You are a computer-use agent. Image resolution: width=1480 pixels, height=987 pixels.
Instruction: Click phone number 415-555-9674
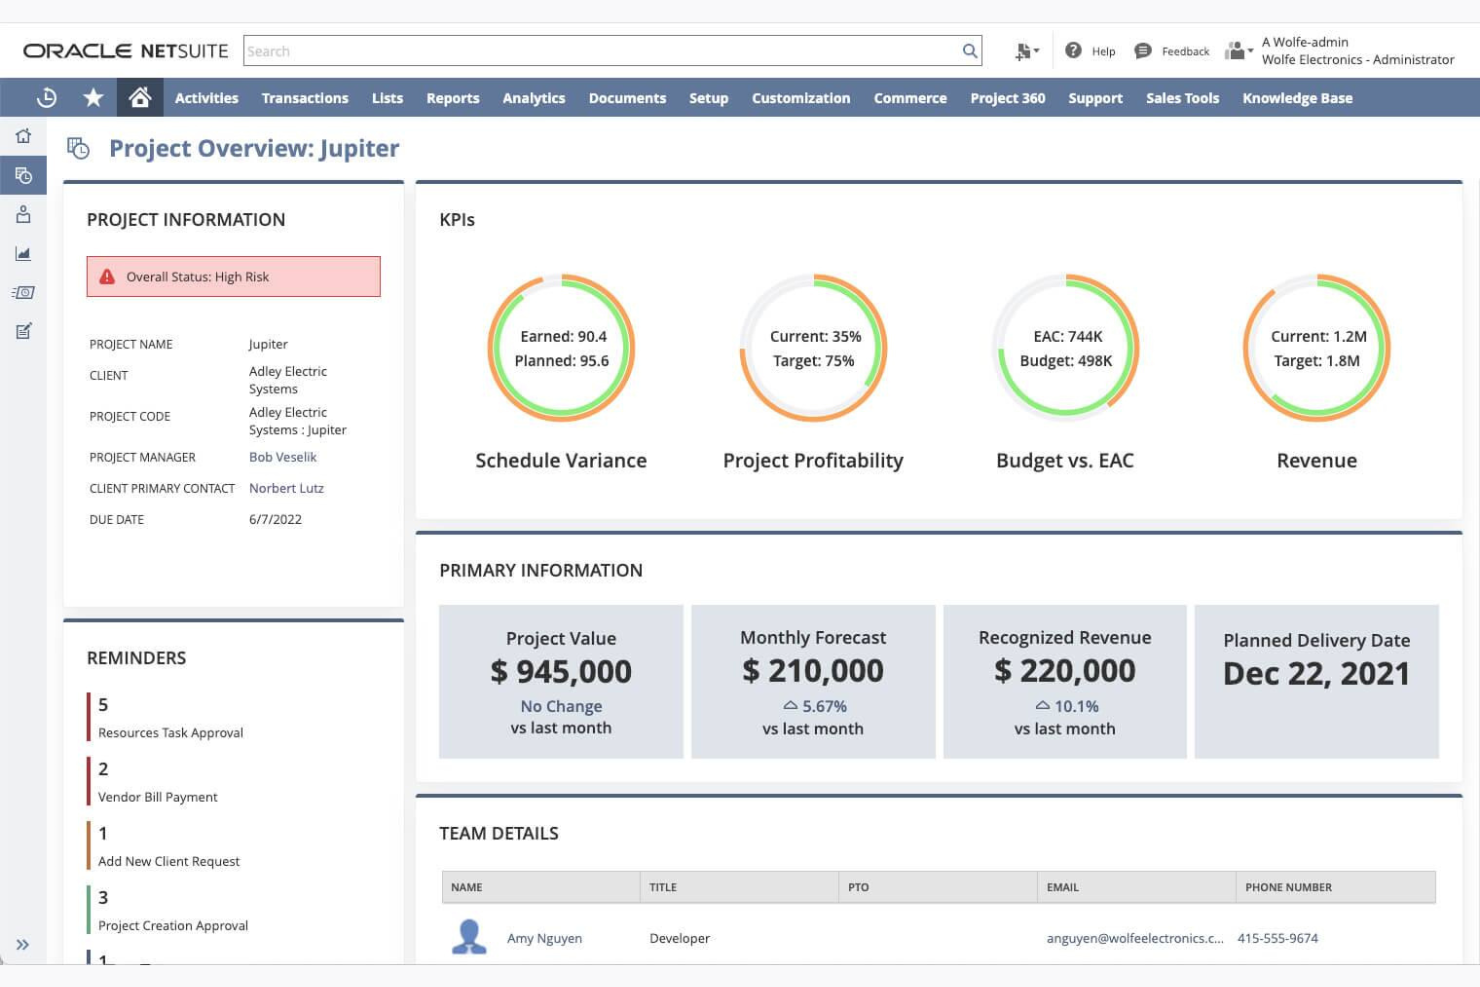pyautogui.click(x=1277, y=938)
